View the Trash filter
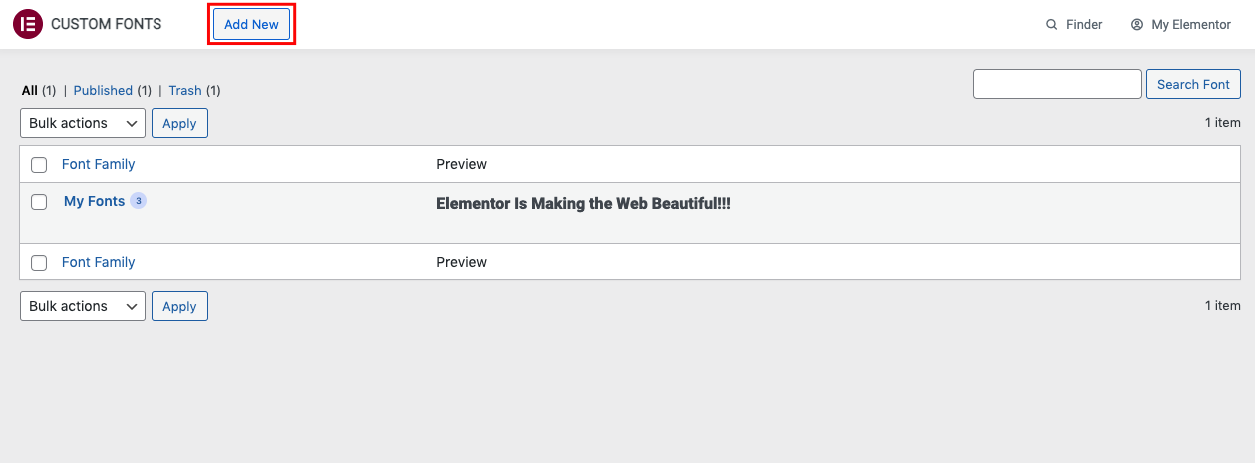1255x463 pixels. point(185,90)
